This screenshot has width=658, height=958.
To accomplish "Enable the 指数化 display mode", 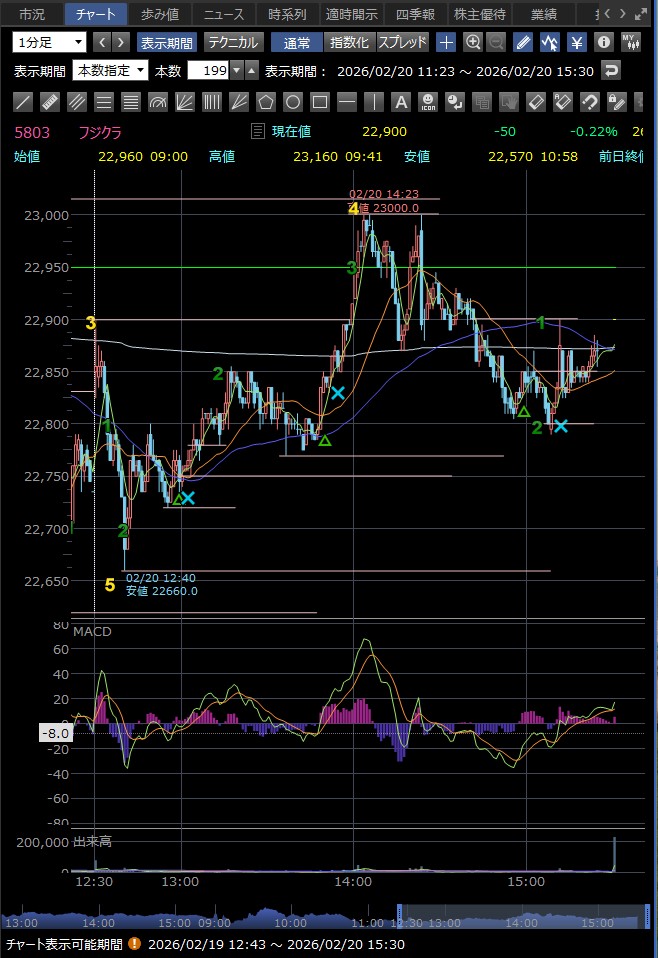I will point(349,42).
